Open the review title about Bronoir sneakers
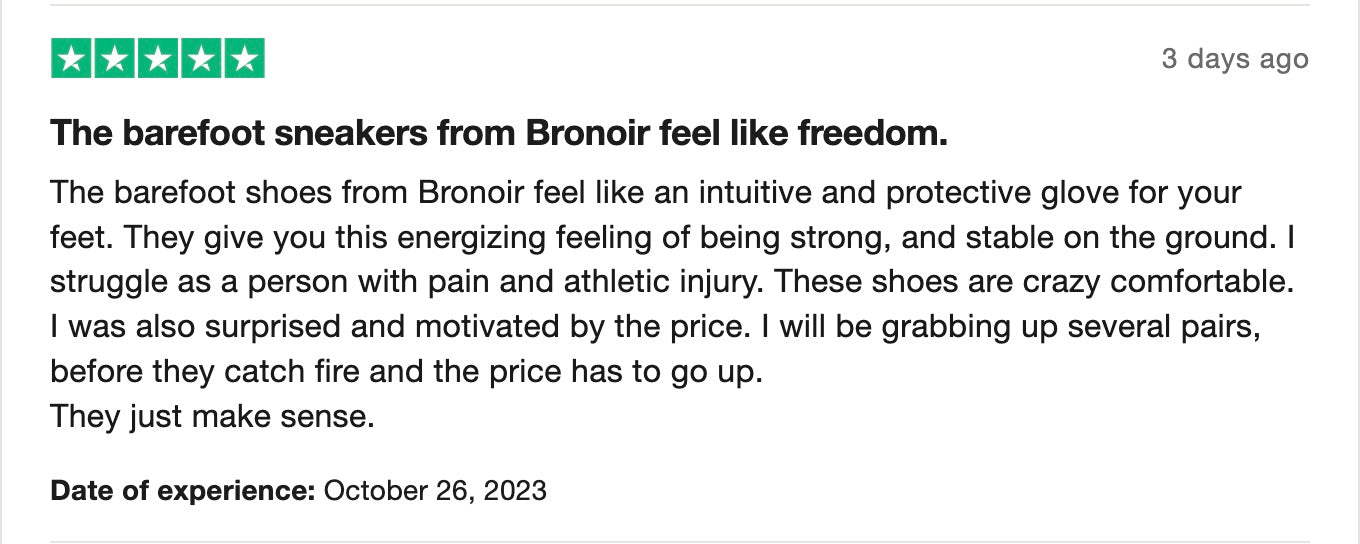 [498, 133]
